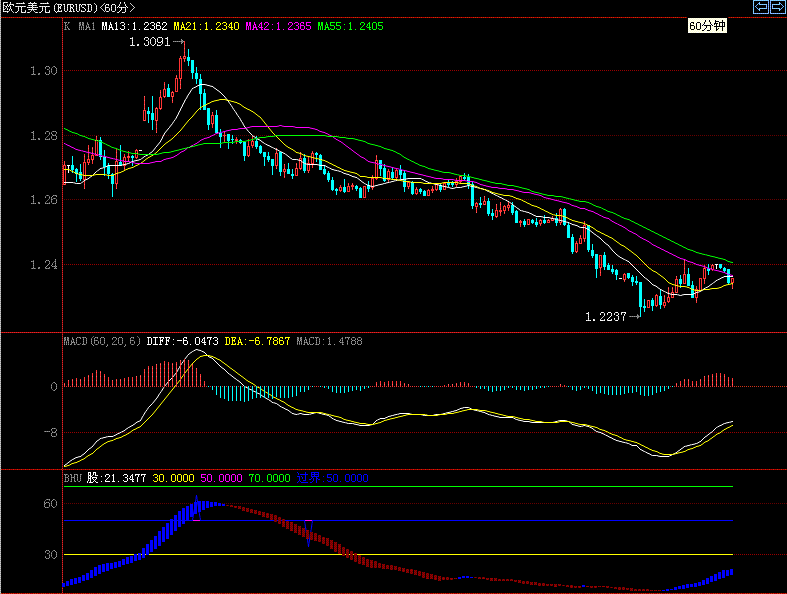Select the green 70.0000 level label
Viewport: 787px width, 594px height.
268,478
